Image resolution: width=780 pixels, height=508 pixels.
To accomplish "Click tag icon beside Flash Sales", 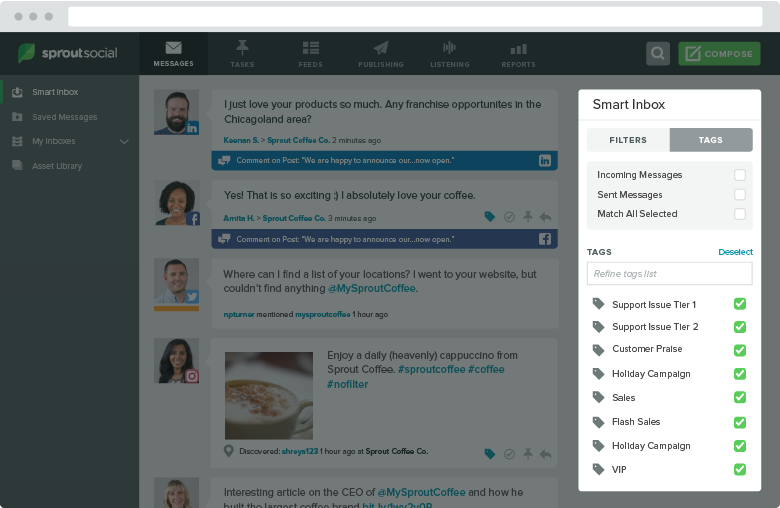I will click(x=598, y=422).
